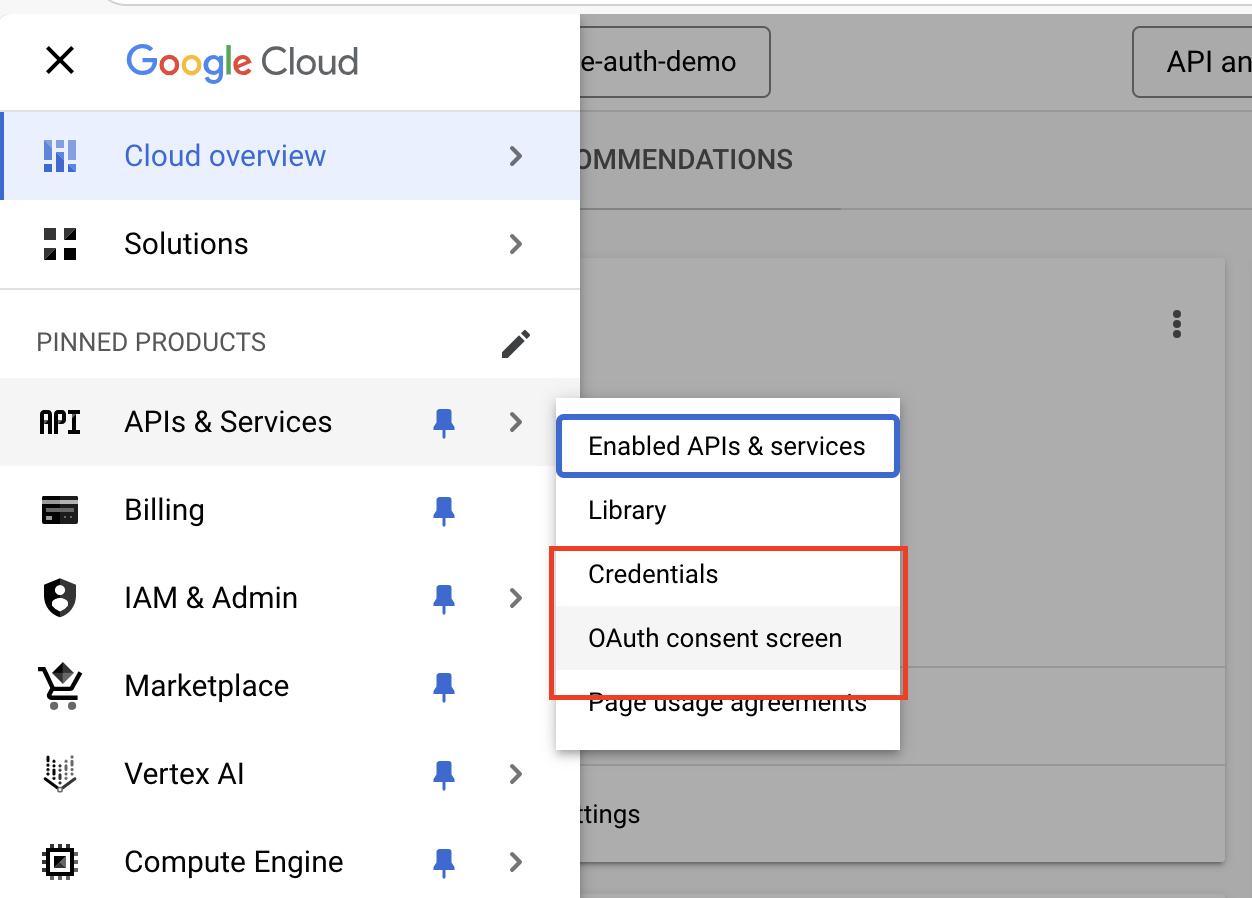Switch to the Recommendations tab
This screenshot has width=1252, height=898.
(686, 159)
